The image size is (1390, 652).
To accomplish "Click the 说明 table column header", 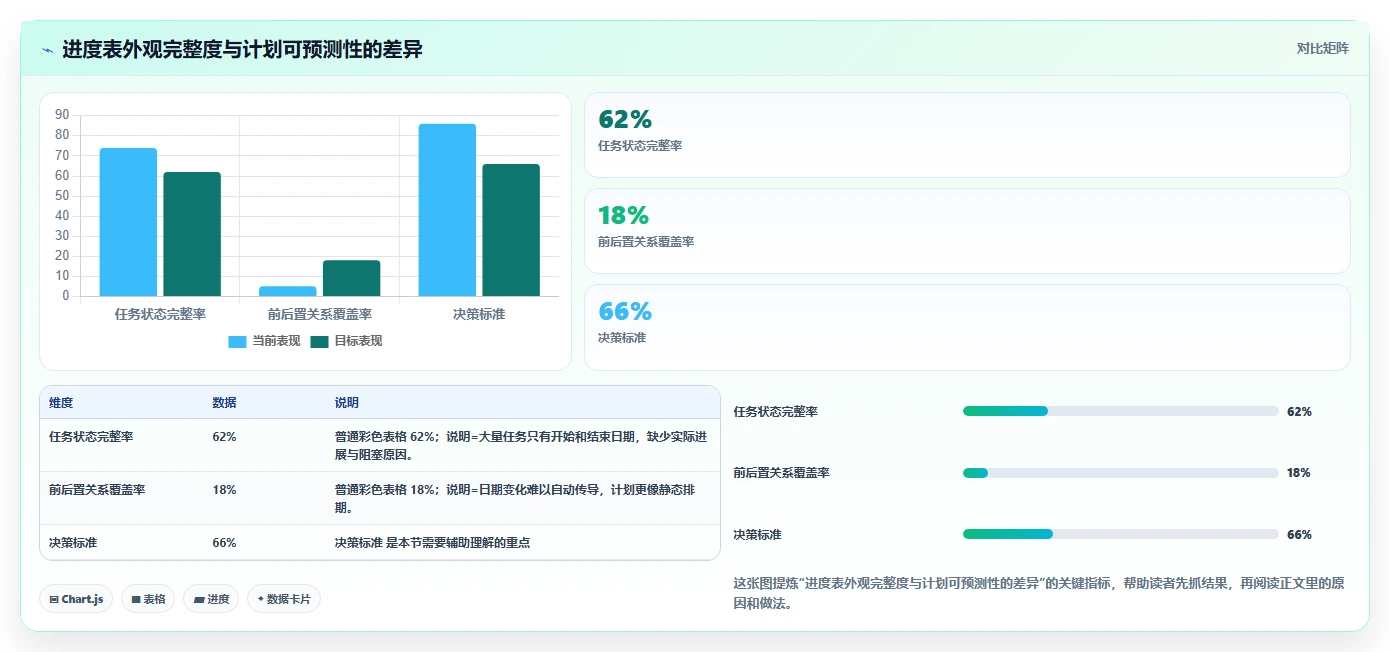I will tap(346, 403).
